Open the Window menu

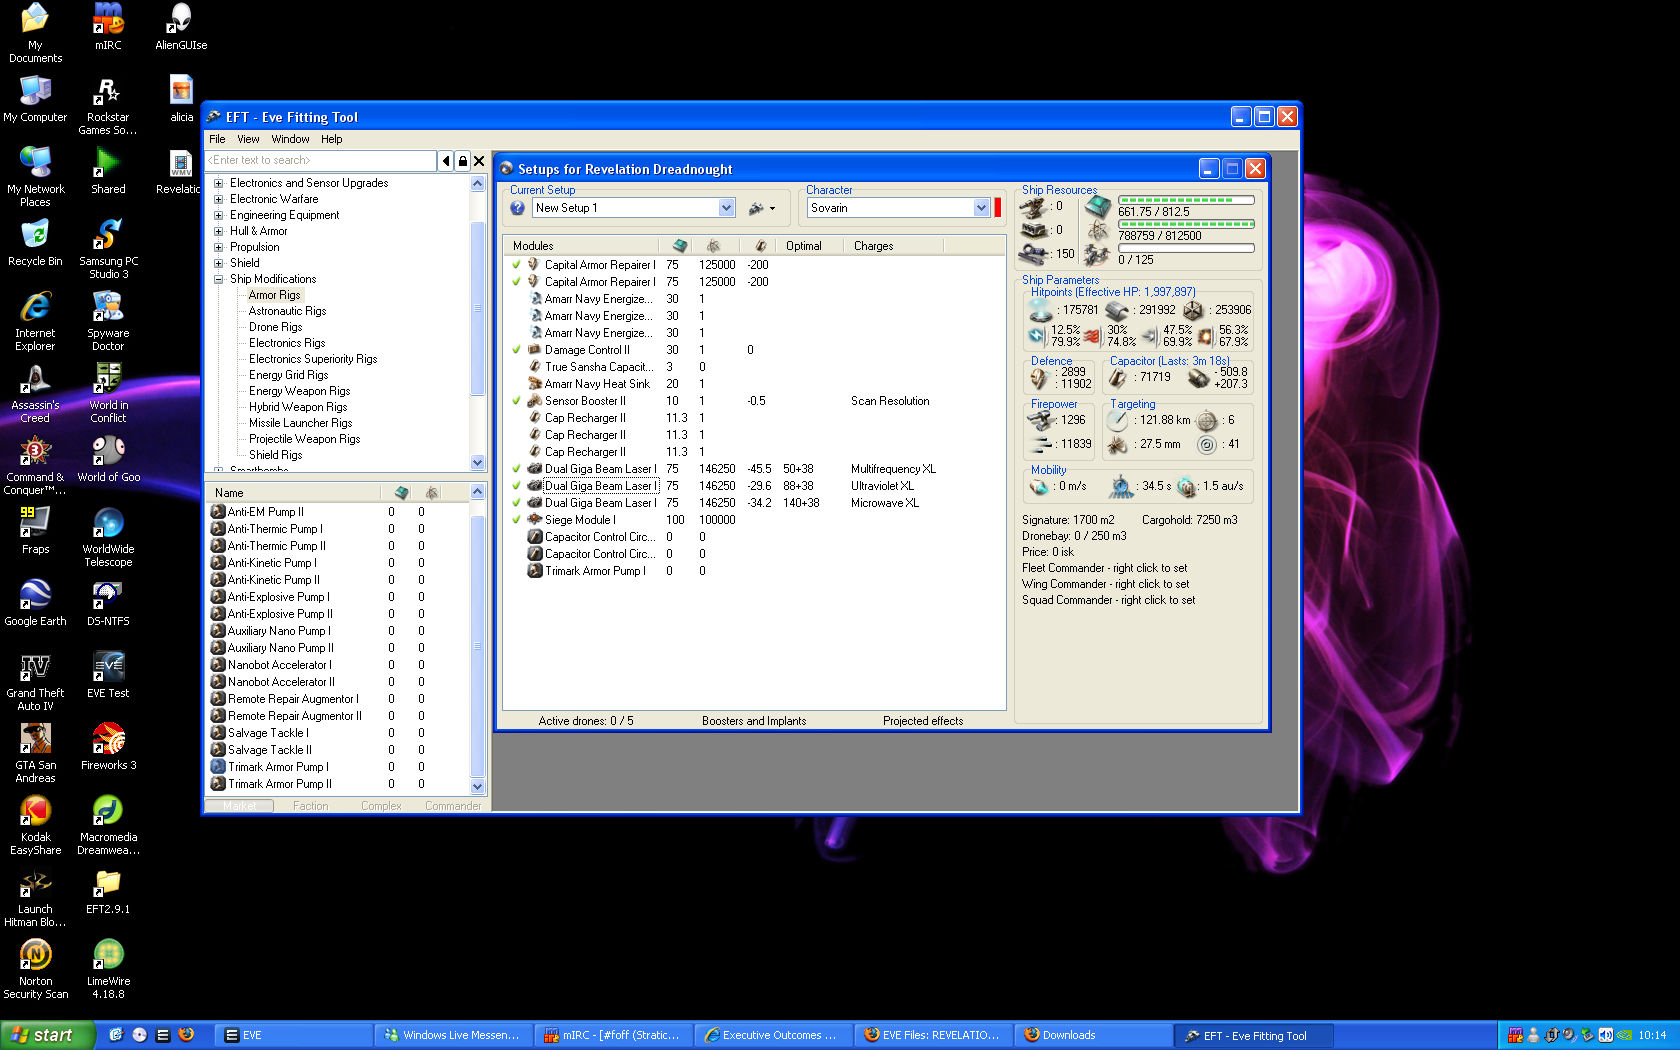pyautogui.click(x=290, y=139)
